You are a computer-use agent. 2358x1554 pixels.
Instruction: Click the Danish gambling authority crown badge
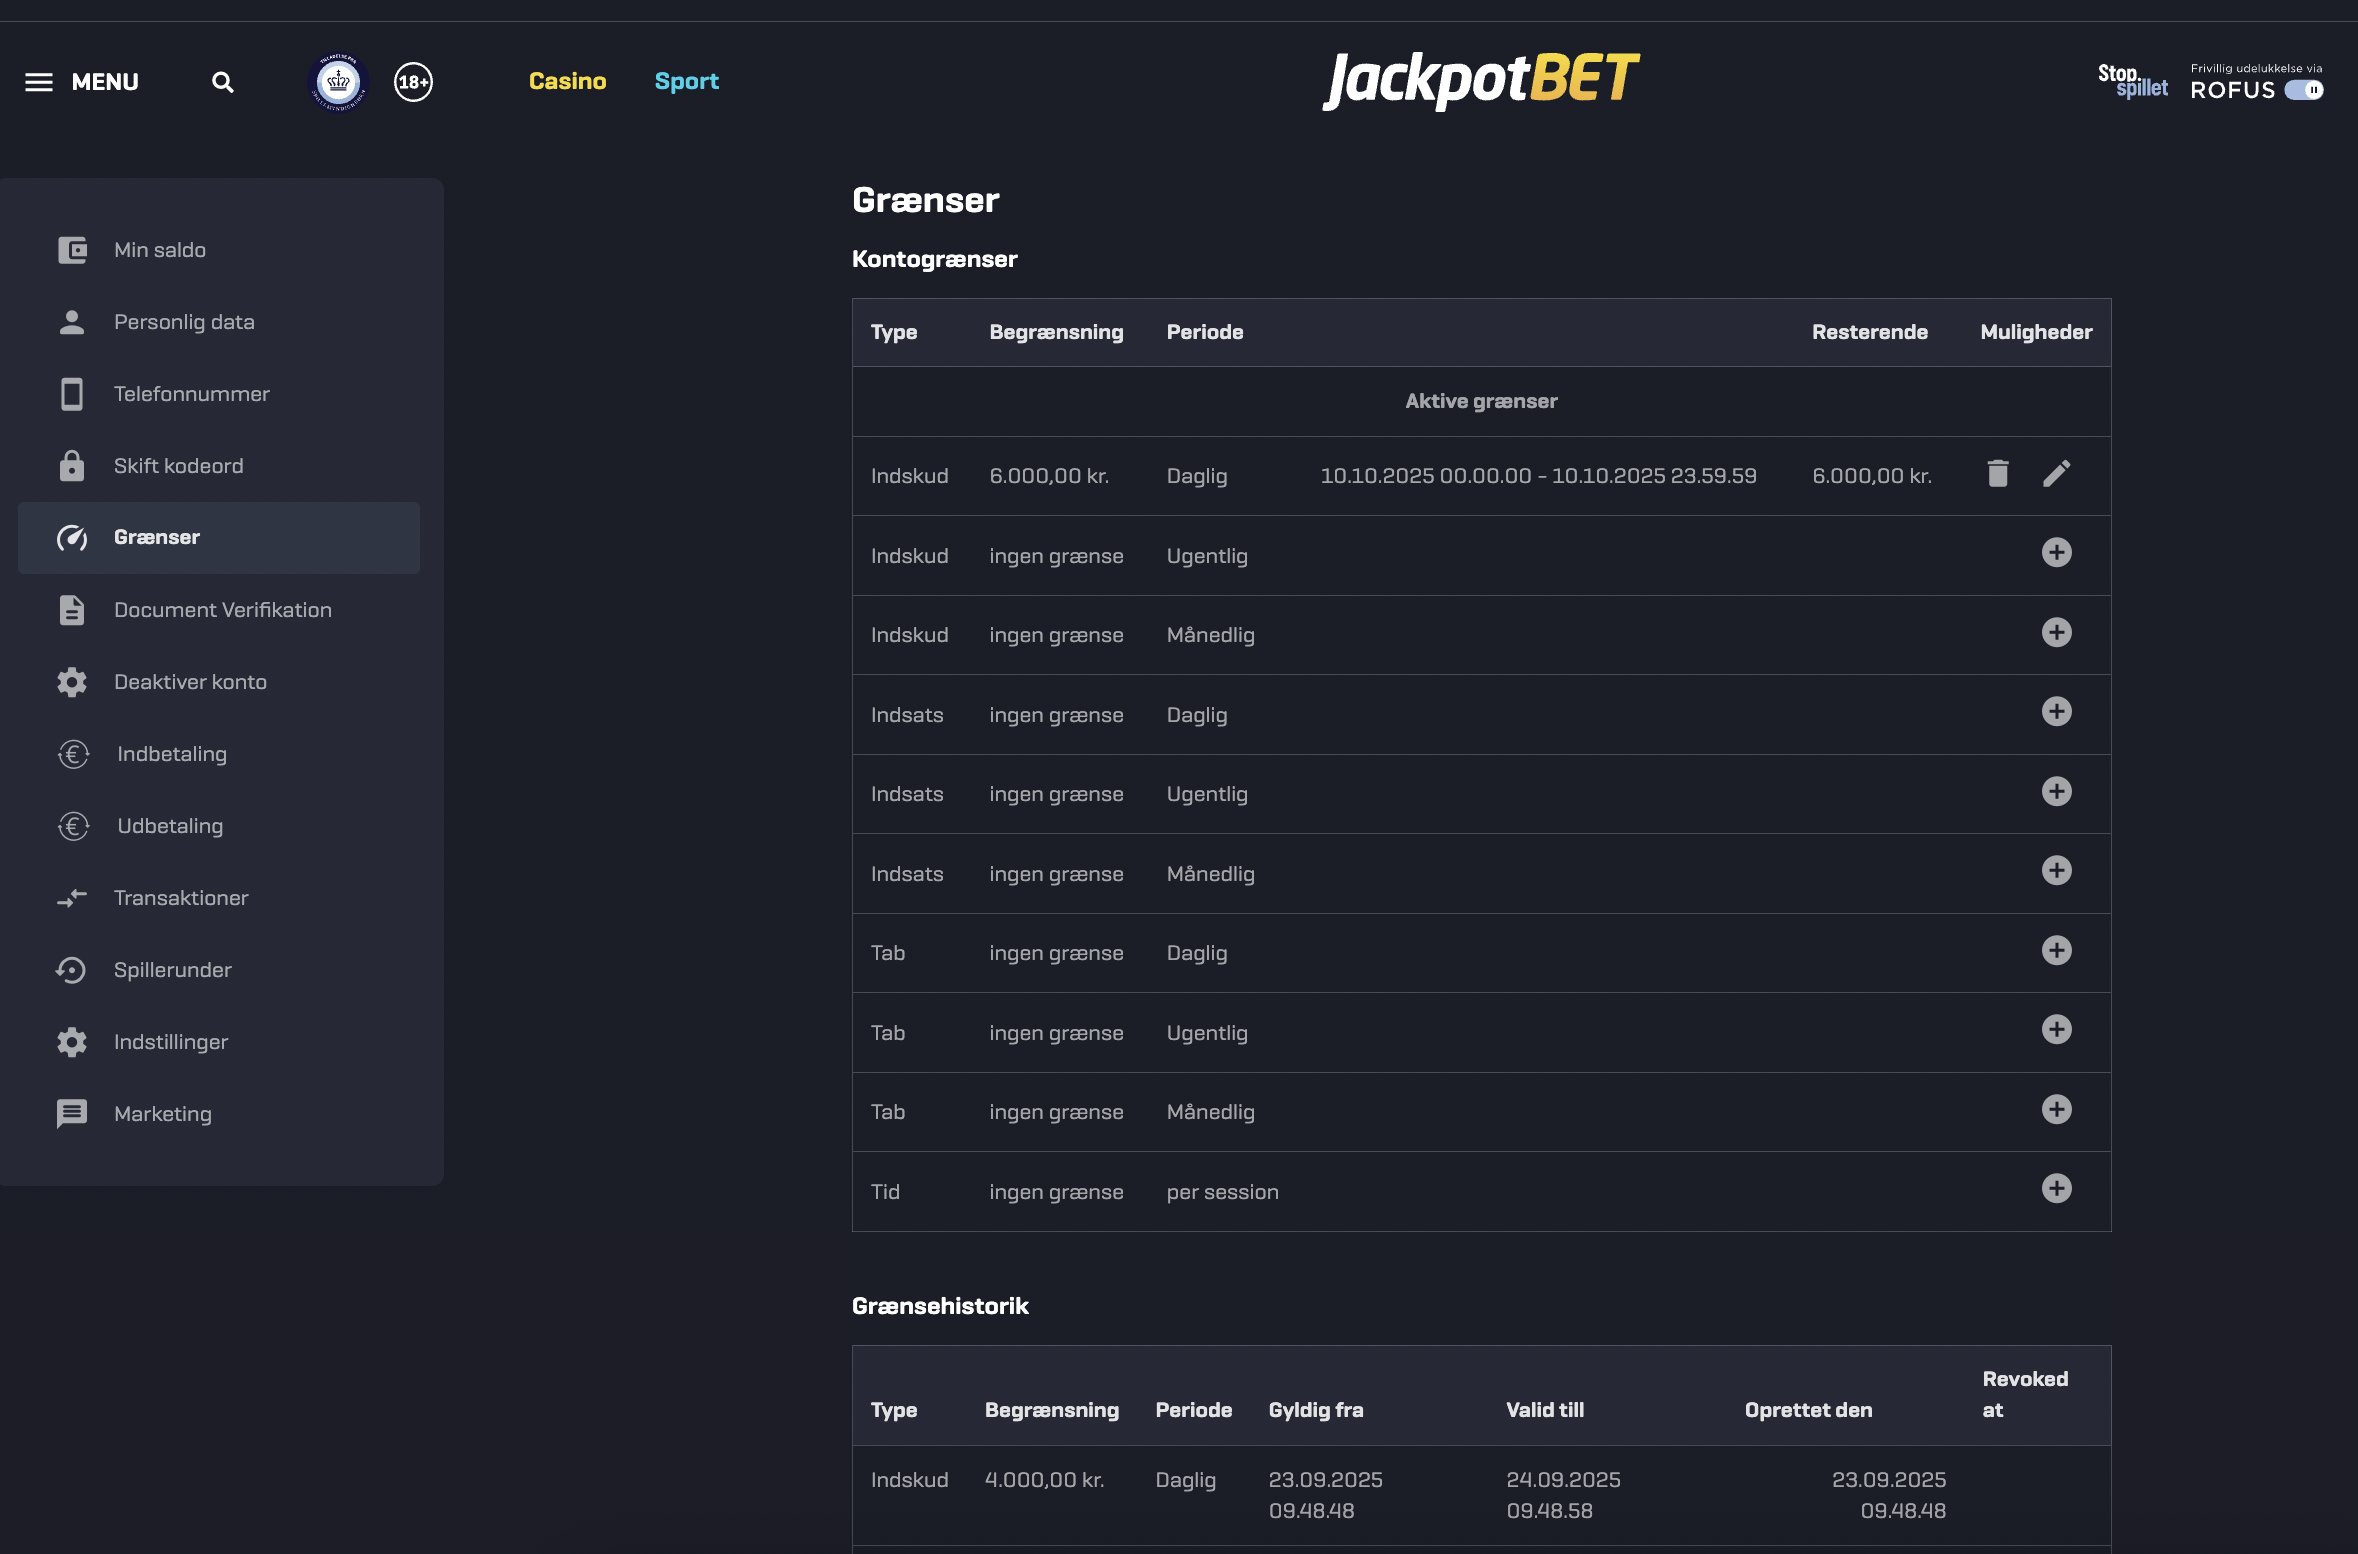point(339,82)
